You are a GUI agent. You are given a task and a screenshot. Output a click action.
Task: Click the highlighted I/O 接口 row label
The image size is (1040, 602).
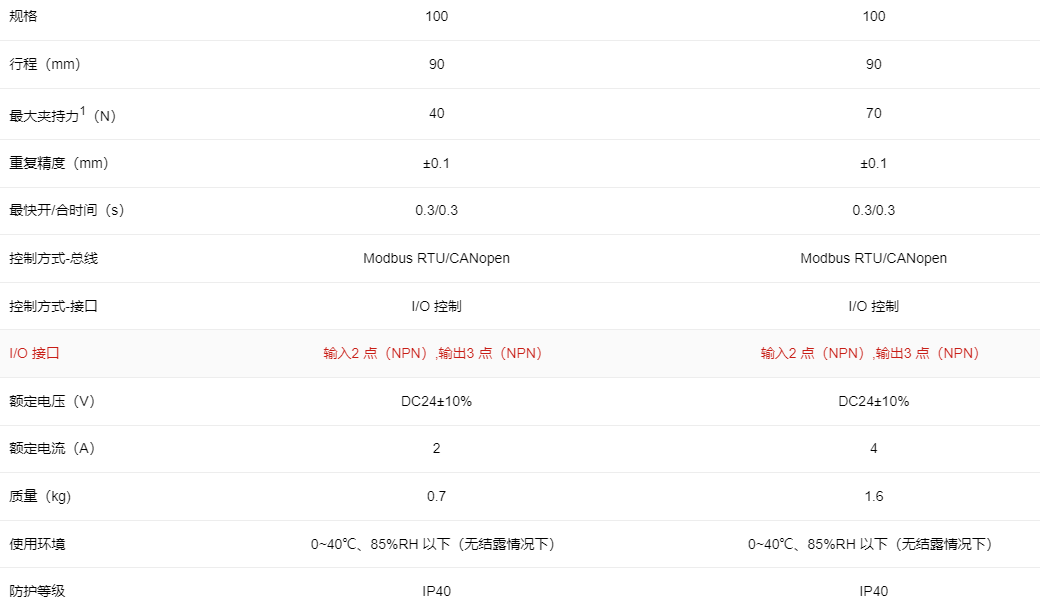click(x=35, y=353)
